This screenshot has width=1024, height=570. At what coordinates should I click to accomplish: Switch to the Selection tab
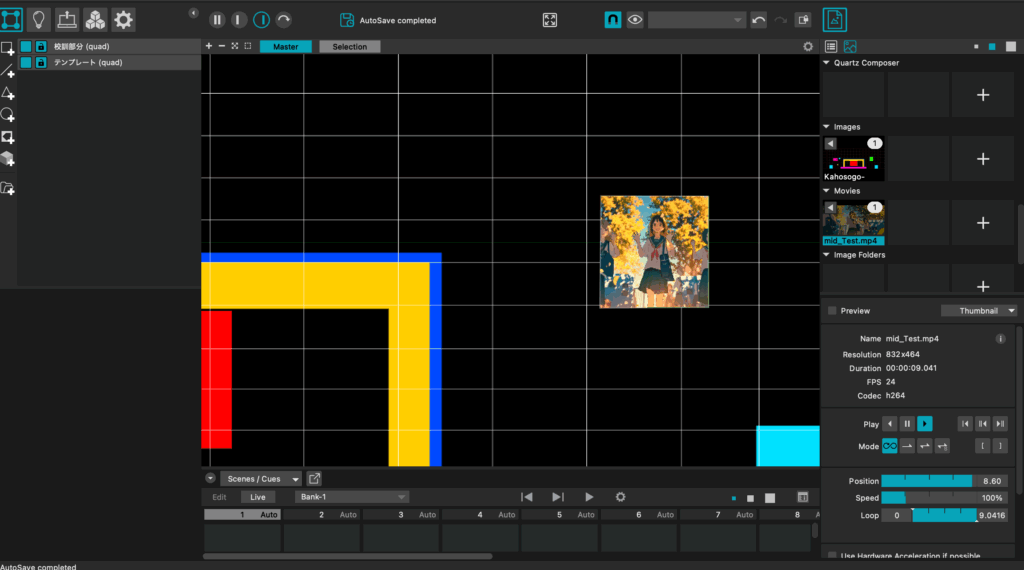coord(349,47)
